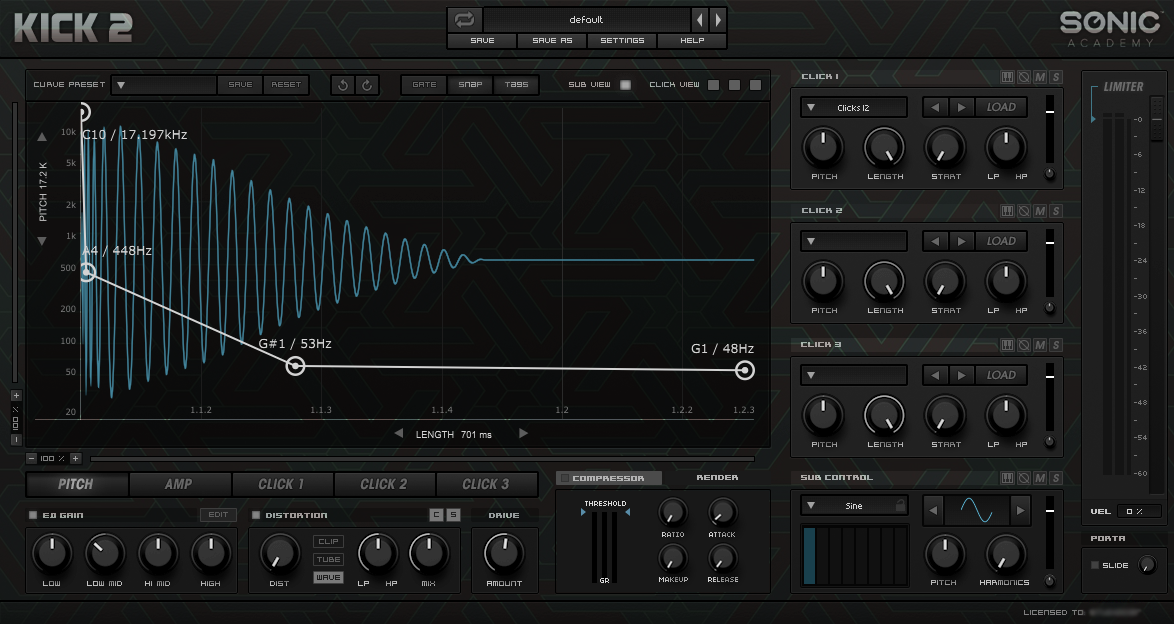Click the keyboard tracking icon for Click 2
1174x624 pixels.
[1008, 211]
